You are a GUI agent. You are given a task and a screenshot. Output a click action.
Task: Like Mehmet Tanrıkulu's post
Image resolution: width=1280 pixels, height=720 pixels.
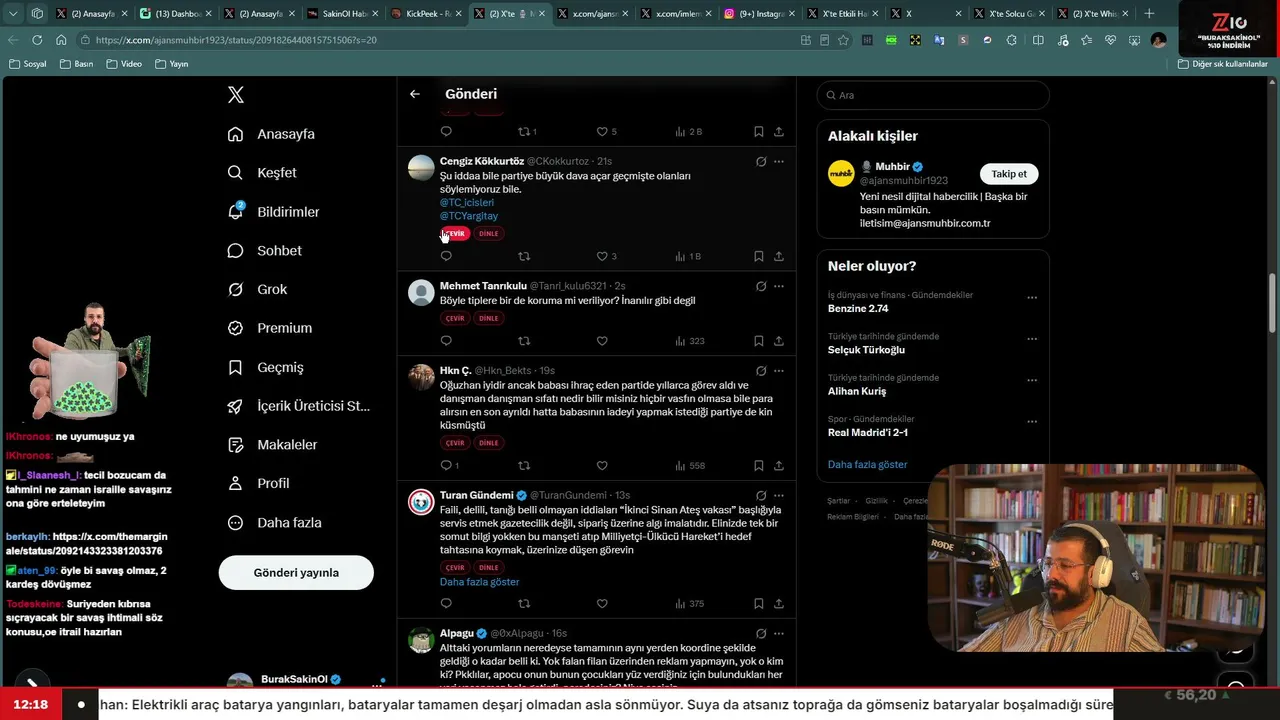(602, 341)
